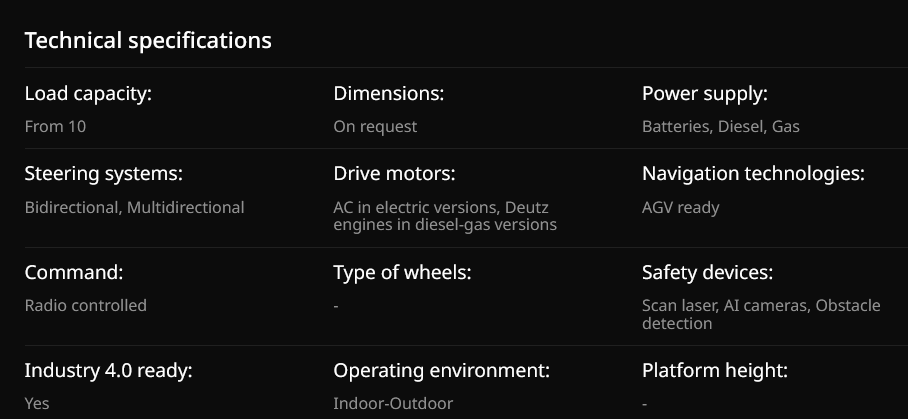Select the Industry 4.0 ready label
908x419 pixels.
pos(108,370)
